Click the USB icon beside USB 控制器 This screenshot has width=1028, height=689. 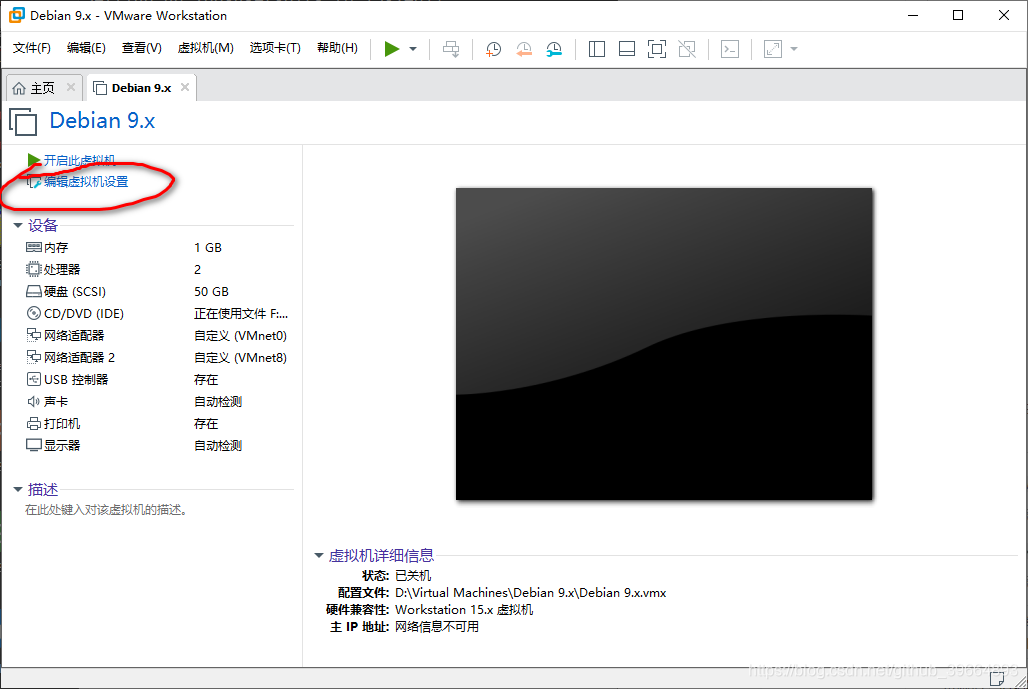(x=33, y=379)
